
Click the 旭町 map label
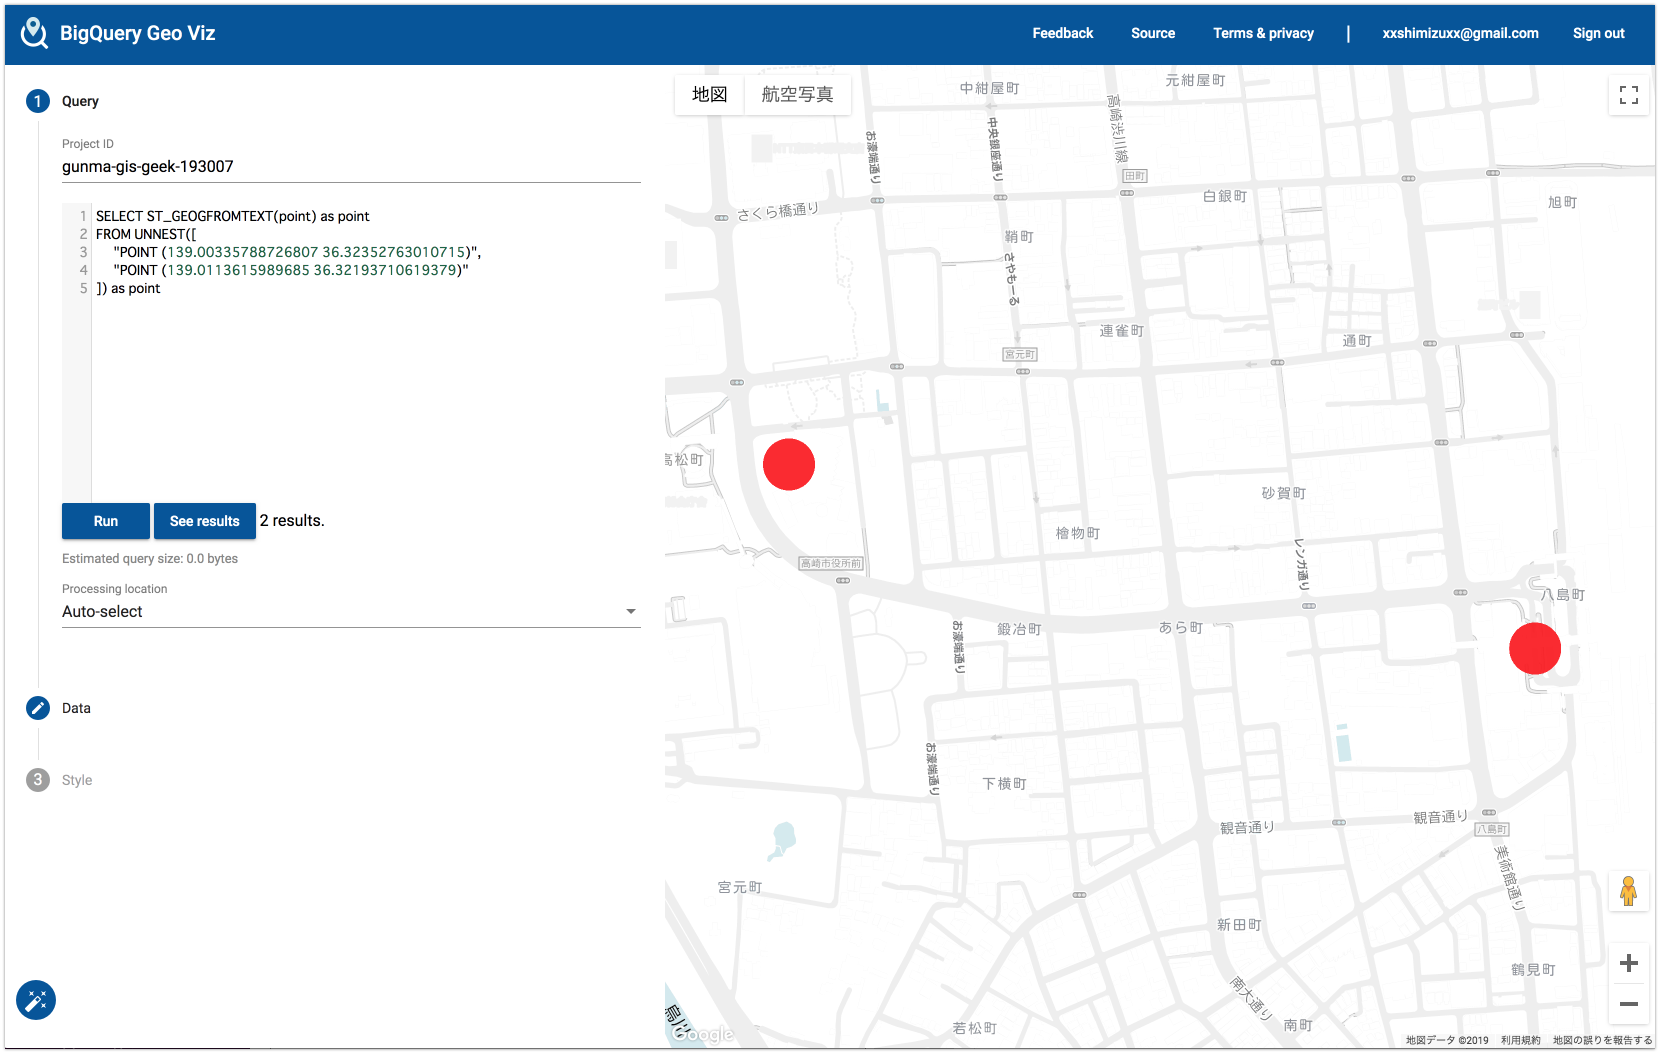(1563, 202)
